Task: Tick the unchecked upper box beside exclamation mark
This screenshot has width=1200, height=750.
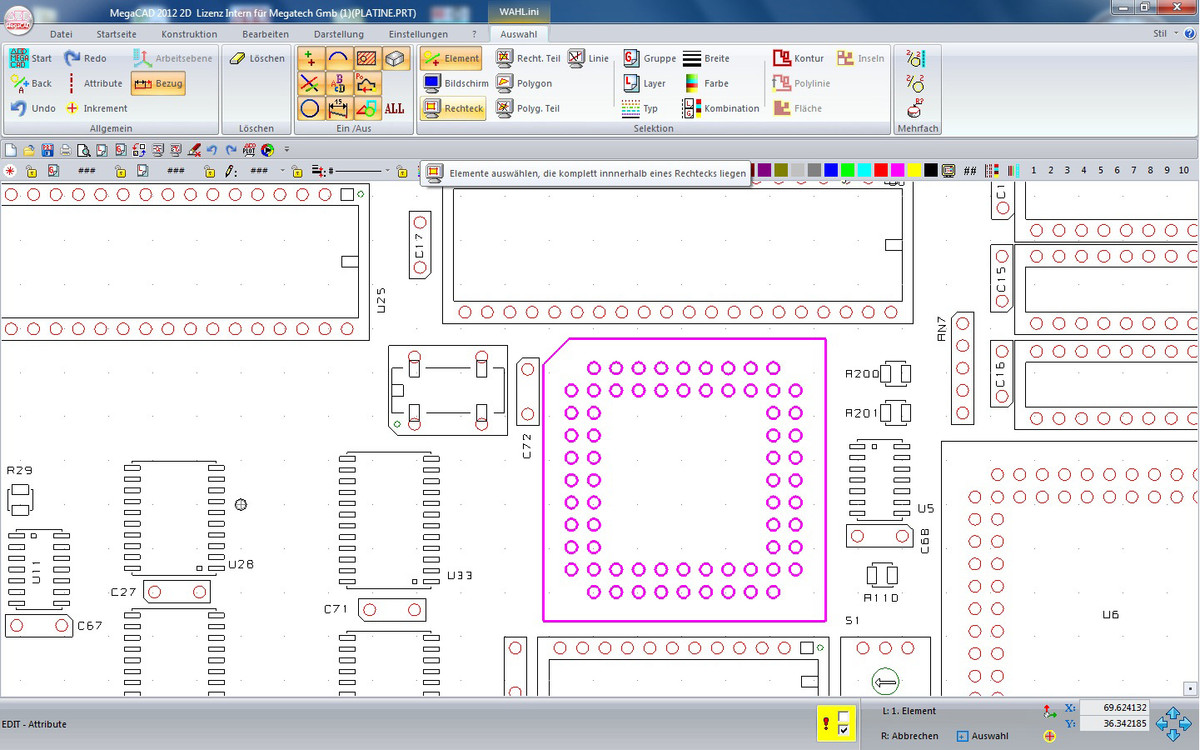Action: click(x=843, y=715)
